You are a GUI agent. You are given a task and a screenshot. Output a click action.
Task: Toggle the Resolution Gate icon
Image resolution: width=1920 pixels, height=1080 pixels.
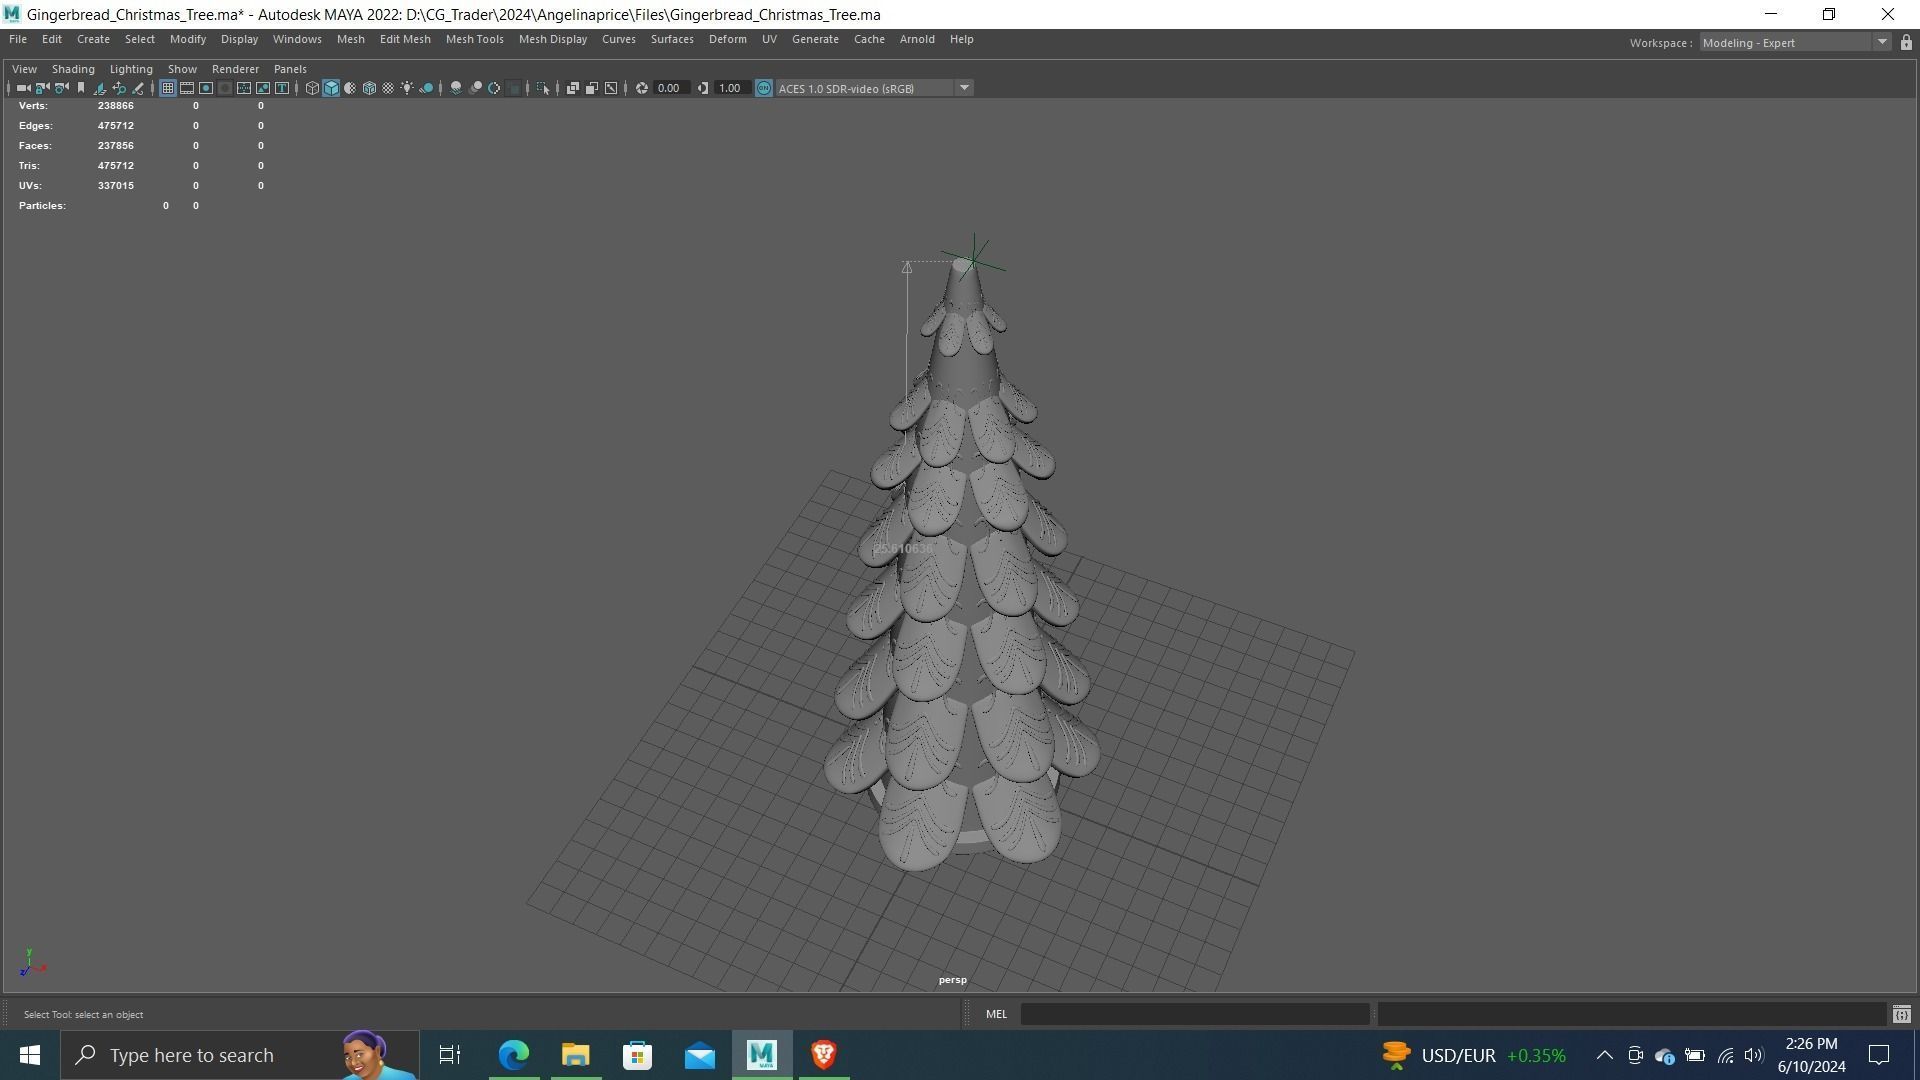[206, 88]
